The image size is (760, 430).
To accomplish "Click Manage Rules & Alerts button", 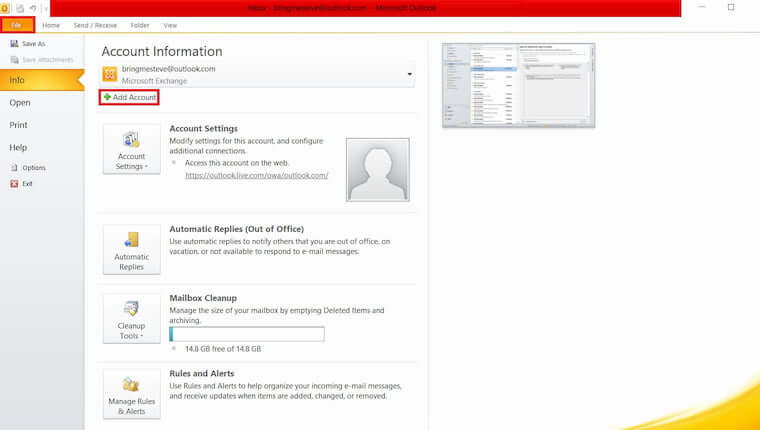I will tap(131, 394).
